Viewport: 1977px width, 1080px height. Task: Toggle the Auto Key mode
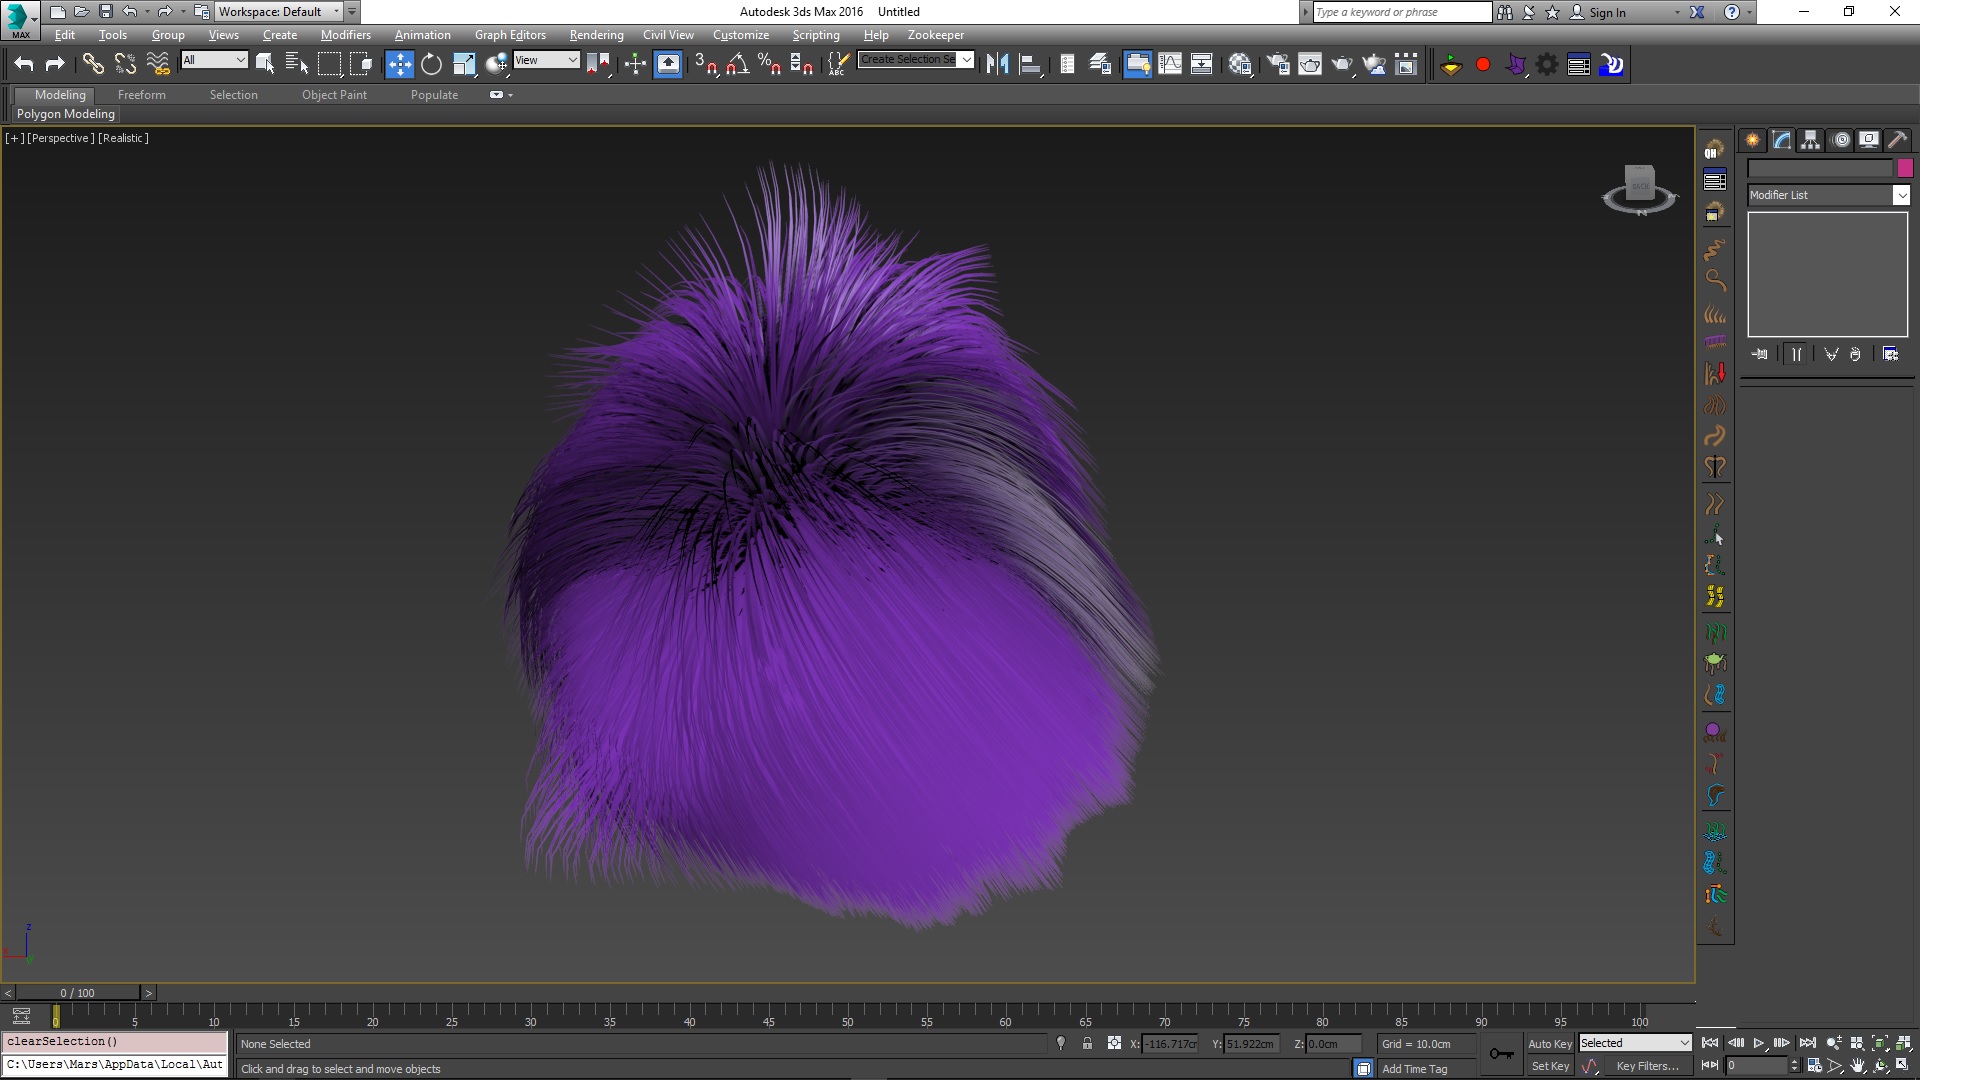(x=1549, y=1044)
